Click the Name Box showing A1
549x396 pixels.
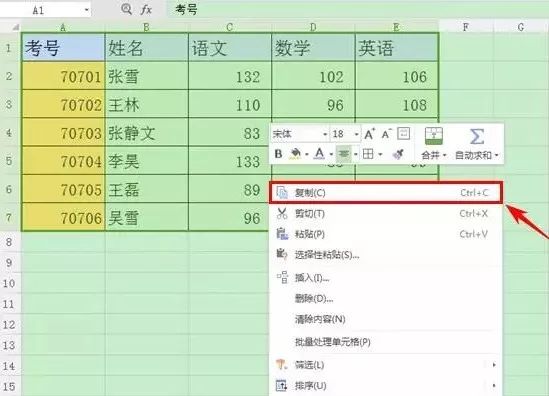45,10
